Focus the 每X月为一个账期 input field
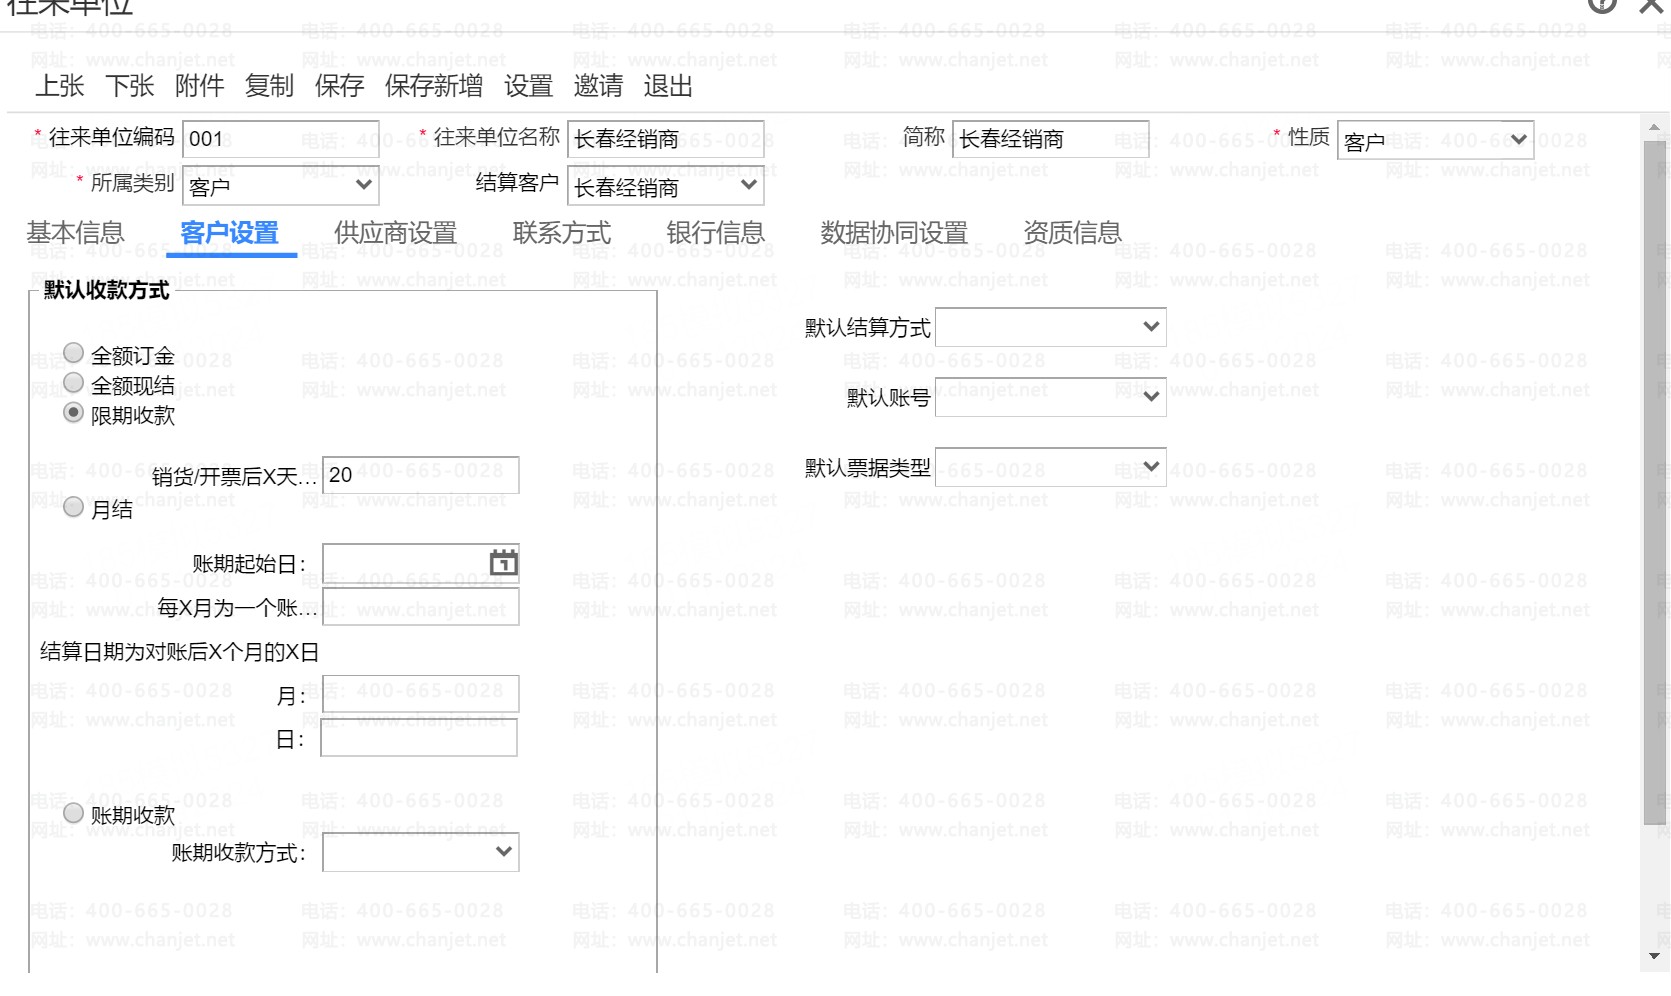This screenshot has width=1671, height=996. (420, 607)
